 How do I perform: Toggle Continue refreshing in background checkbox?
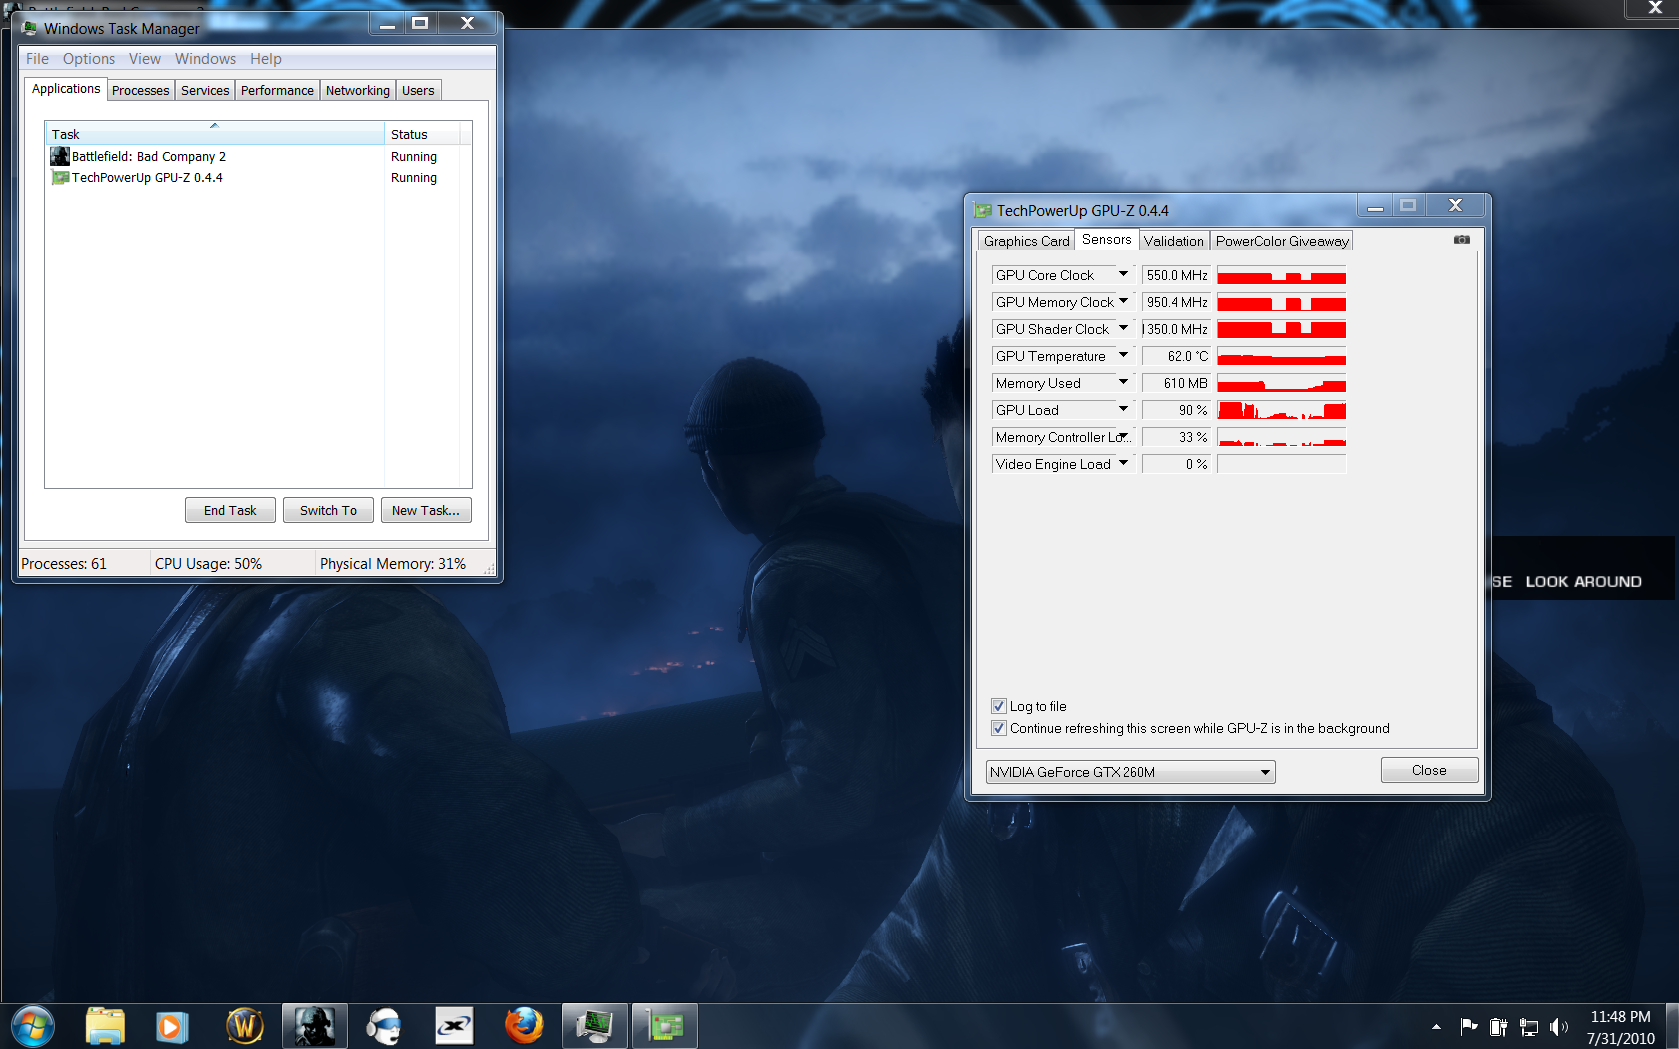pos(998,728)
